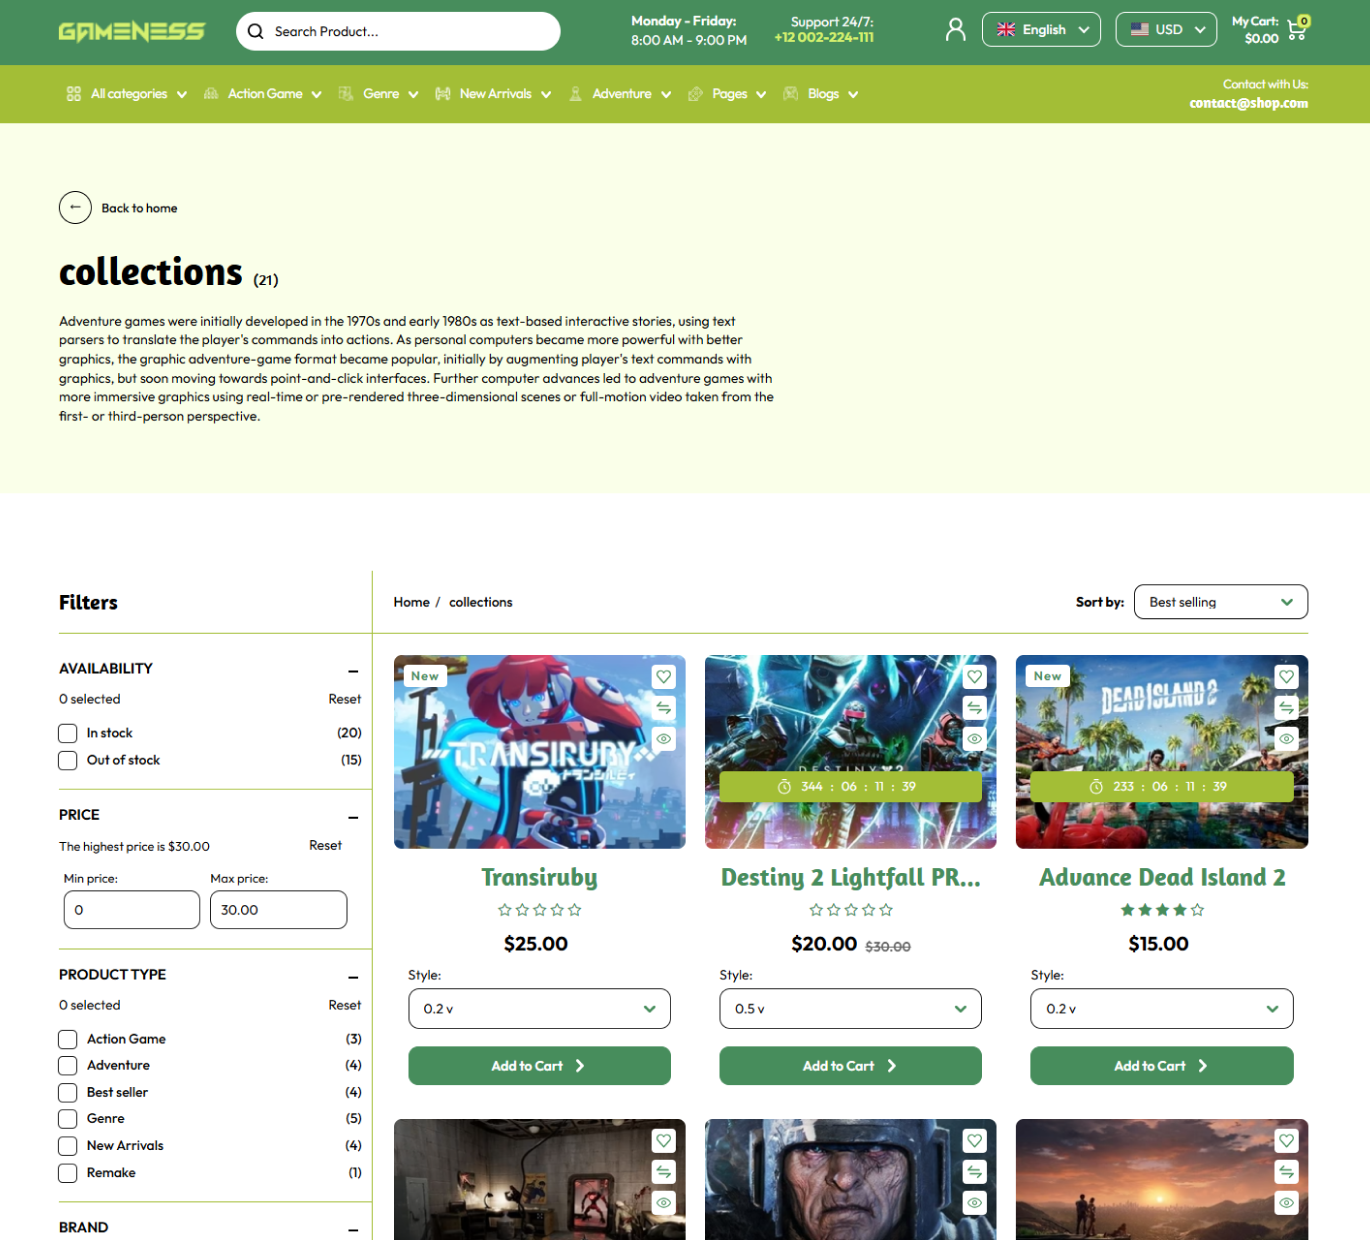
Task: Collapse the Brand filter section
Action: tap(353, 1230)
